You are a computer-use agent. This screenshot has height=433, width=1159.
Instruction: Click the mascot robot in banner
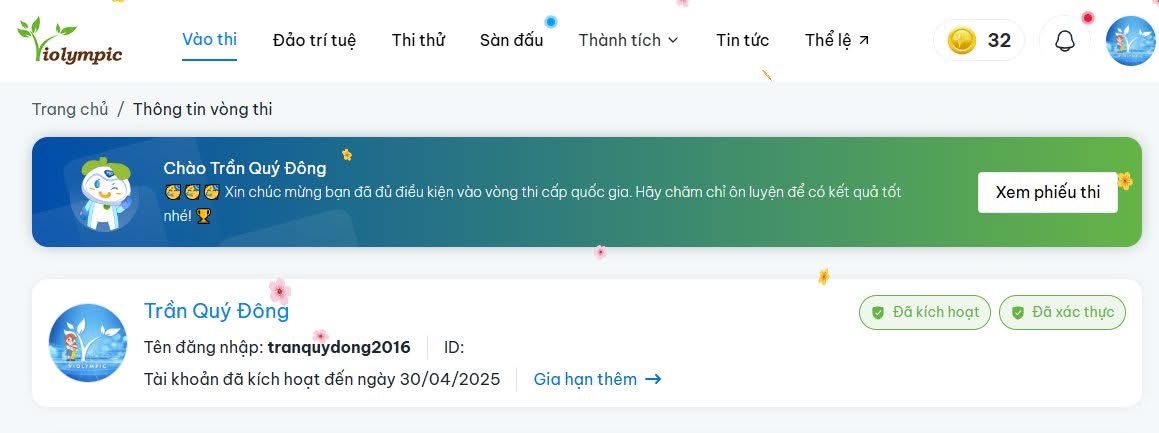(99, 192)
